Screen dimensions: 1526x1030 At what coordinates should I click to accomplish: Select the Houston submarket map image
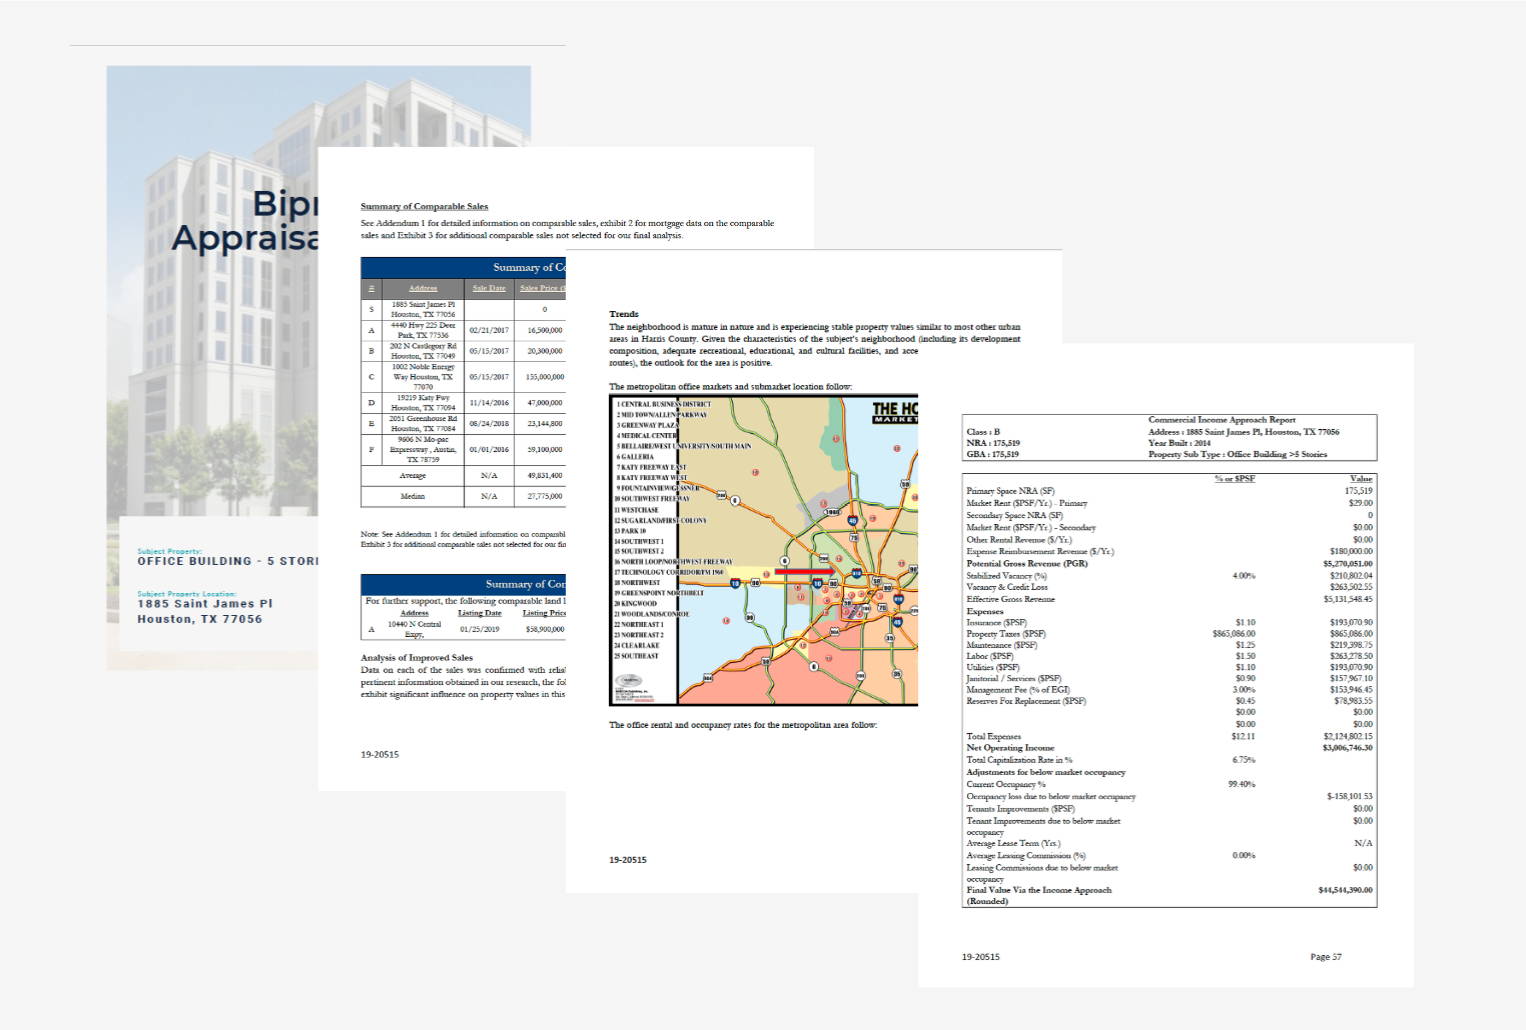(x=763, y=550)
